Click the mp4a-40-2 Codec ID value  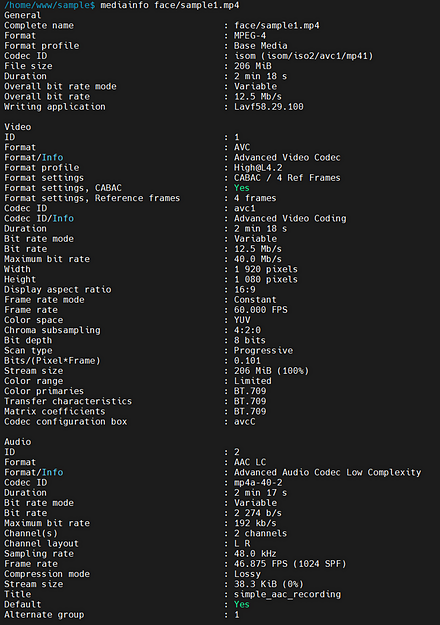[x=258, y=483]
